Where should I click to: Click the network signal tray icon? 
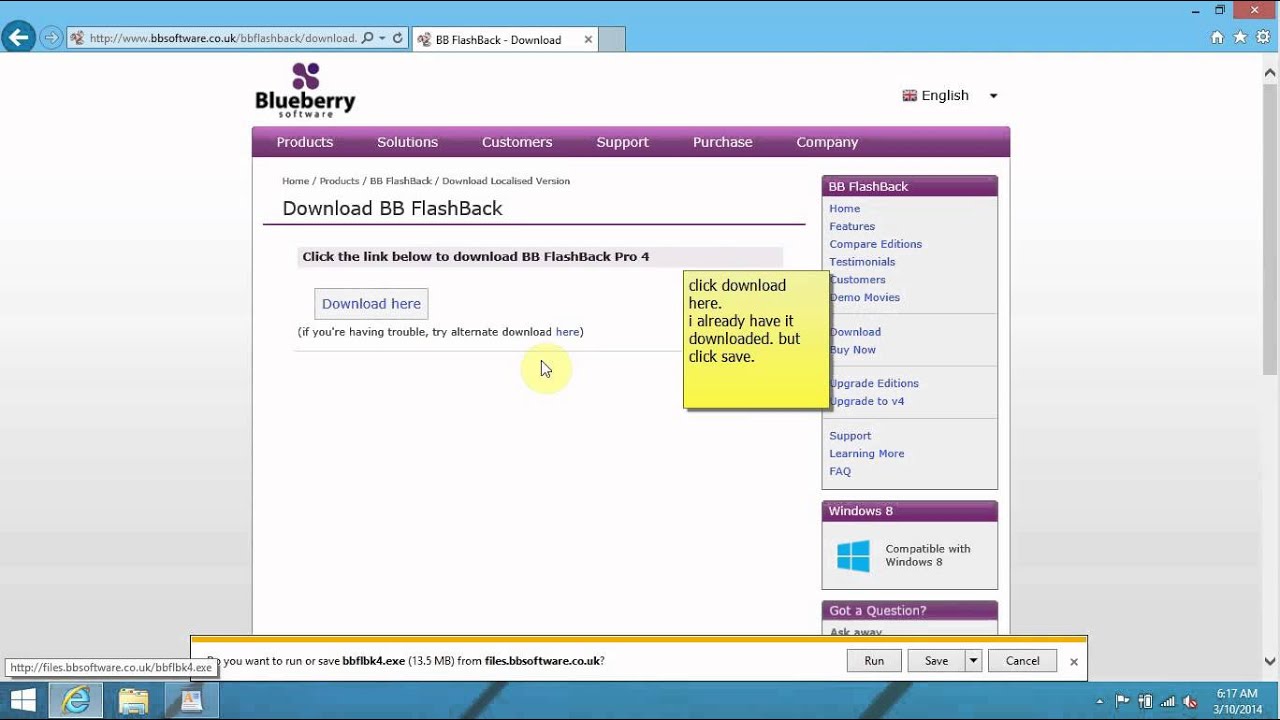(1167, 701)
